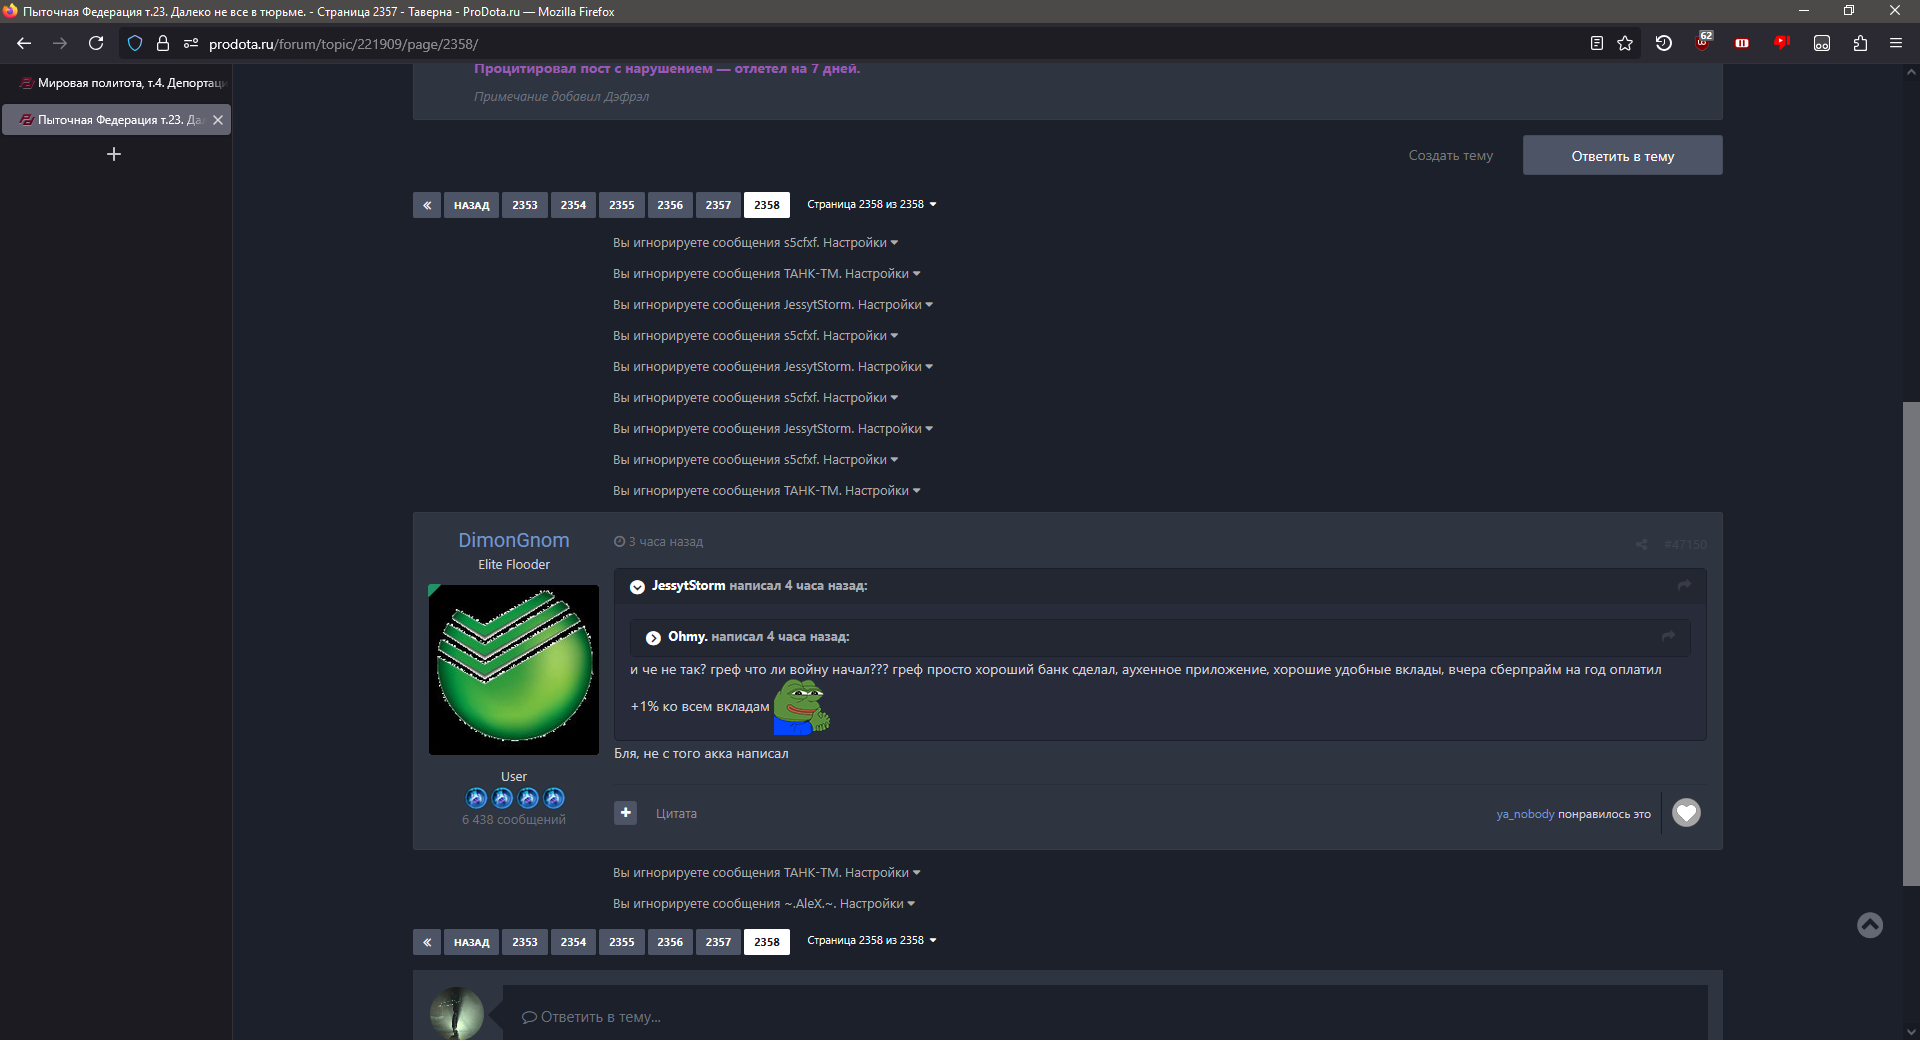Image resolution: width=1920 pixels, height=1040 pixels.
Task: Open Настройки dropdown for ignored ~.AleX.~ message
Action: (876, 904)
